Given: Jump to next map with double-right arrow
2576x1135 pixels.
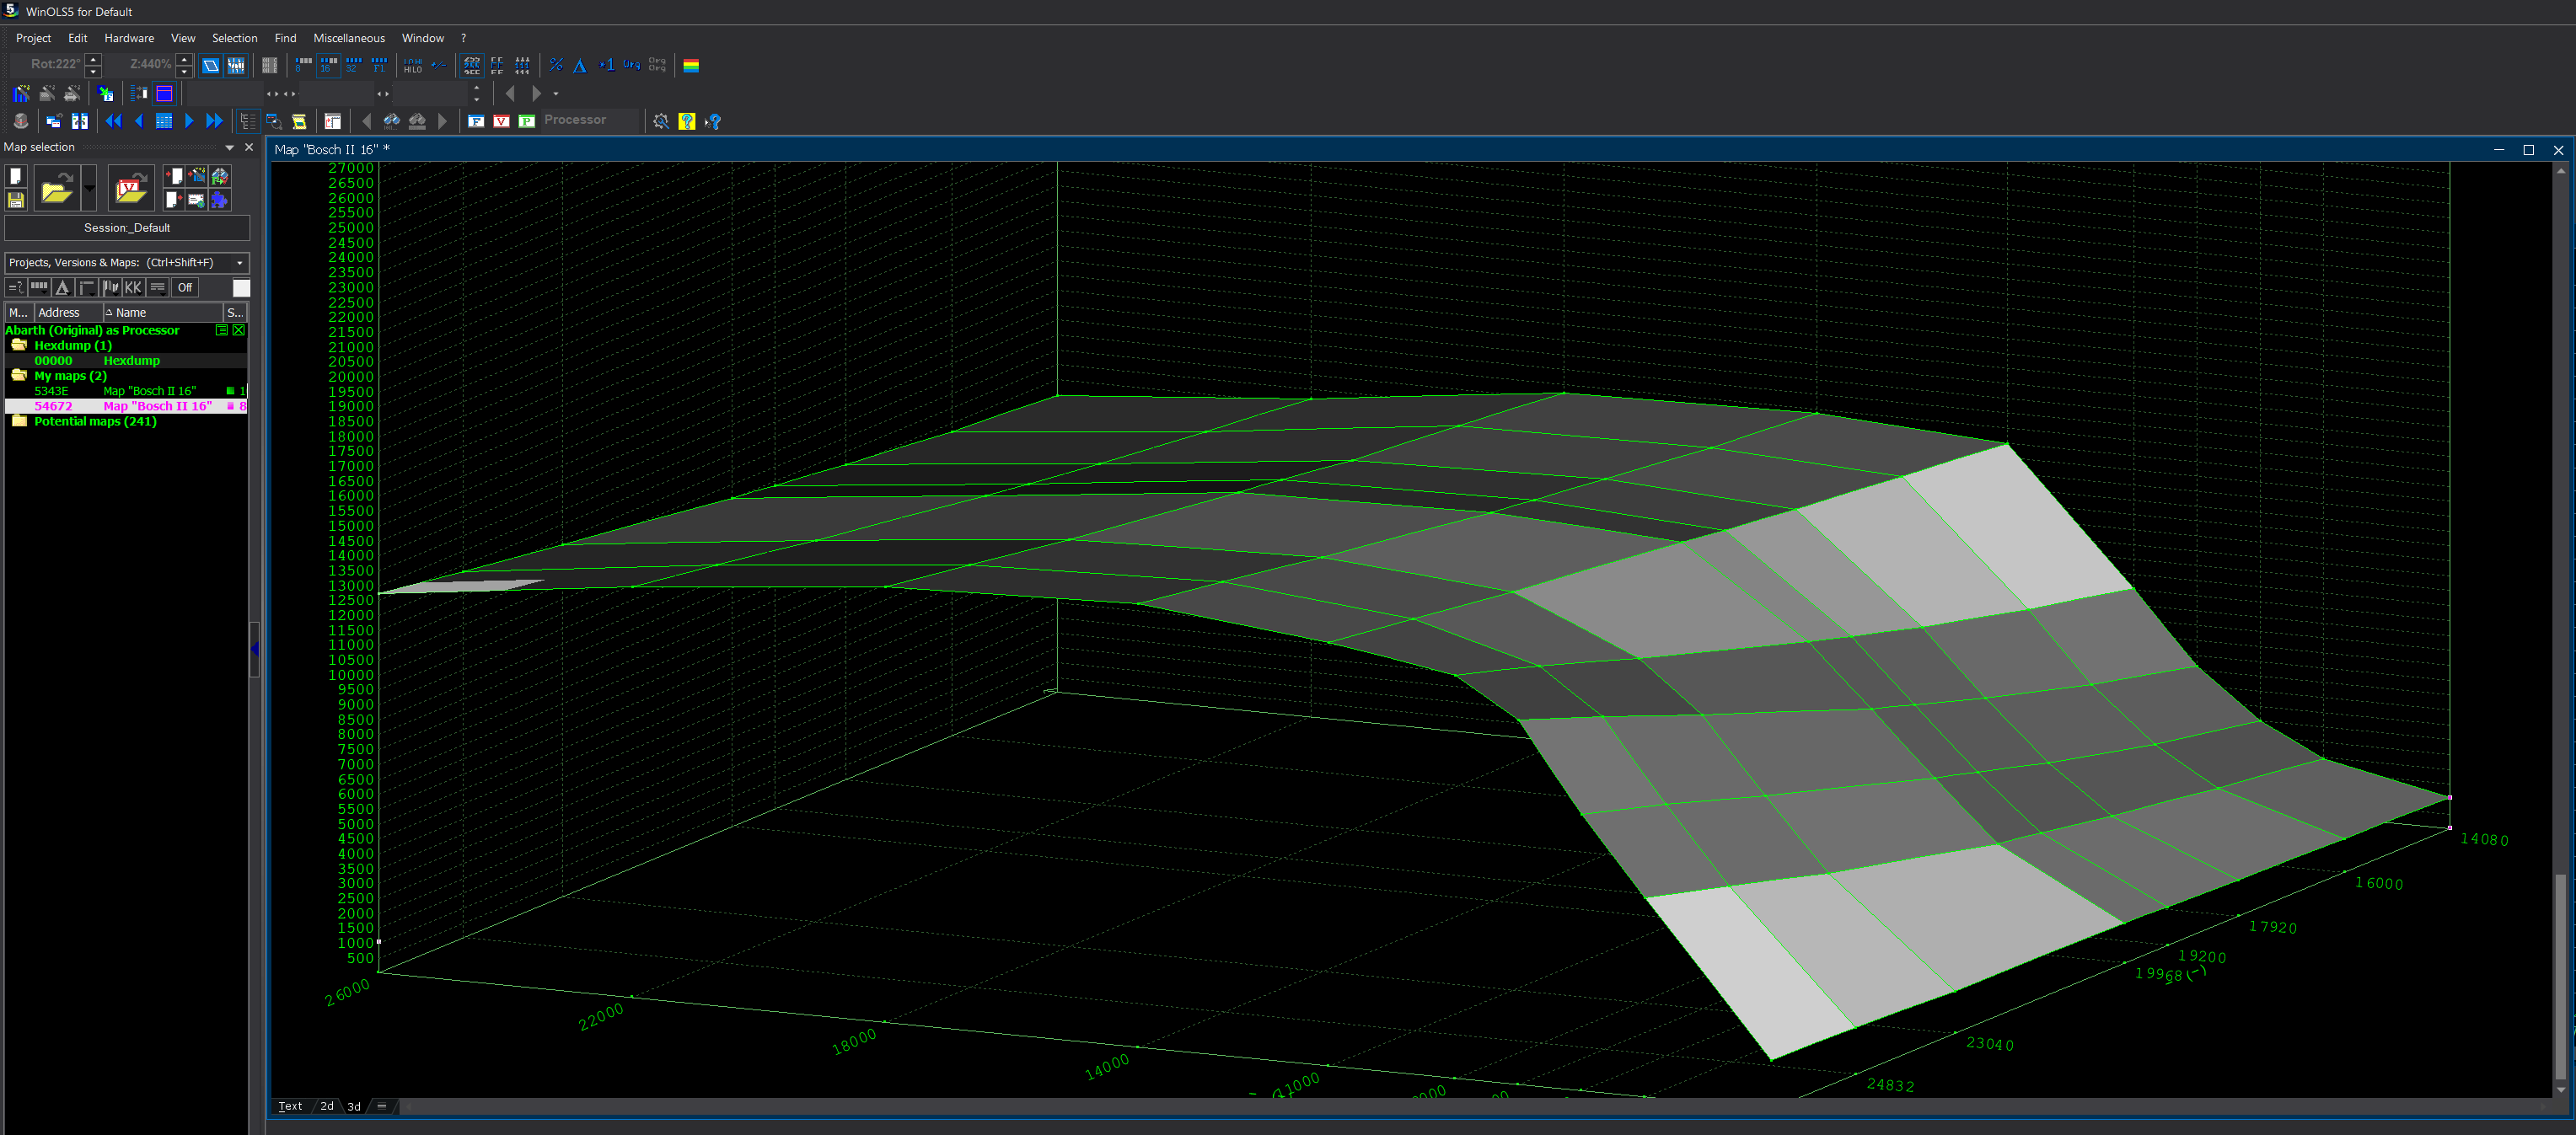Looking at the screenshot, I should (214, 121).
